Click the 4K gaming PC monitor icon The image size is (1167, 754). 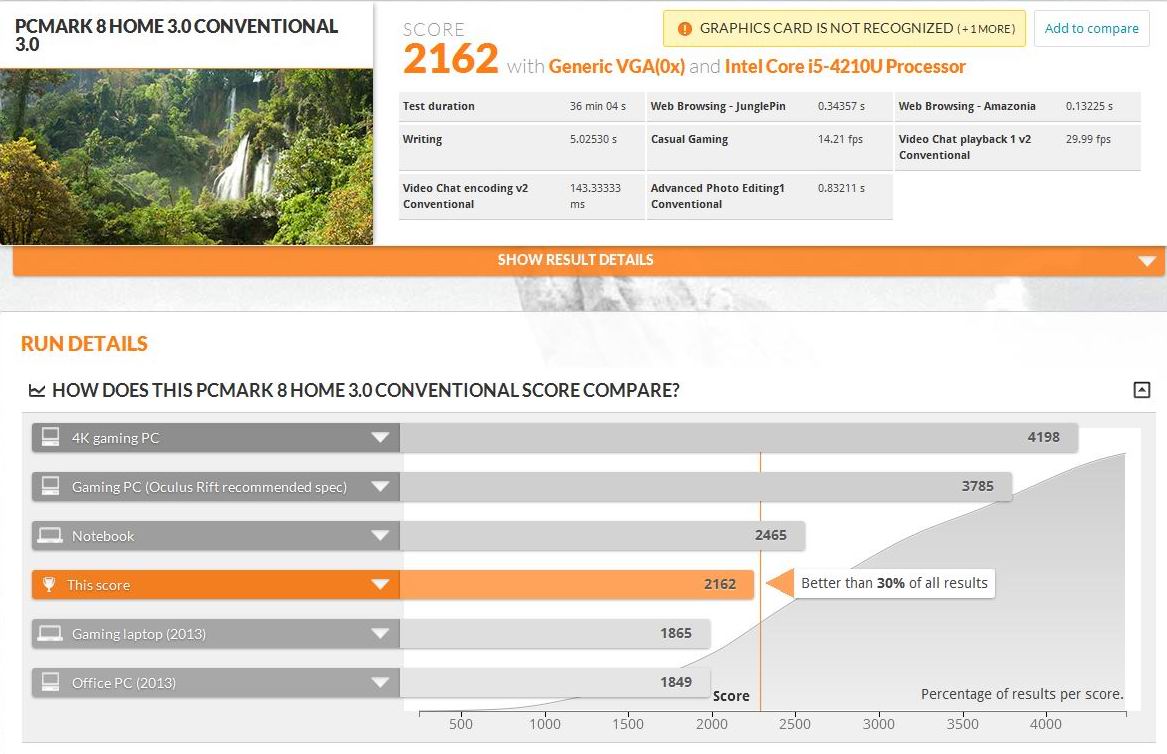pyautogui.click(x=51, y=438)
